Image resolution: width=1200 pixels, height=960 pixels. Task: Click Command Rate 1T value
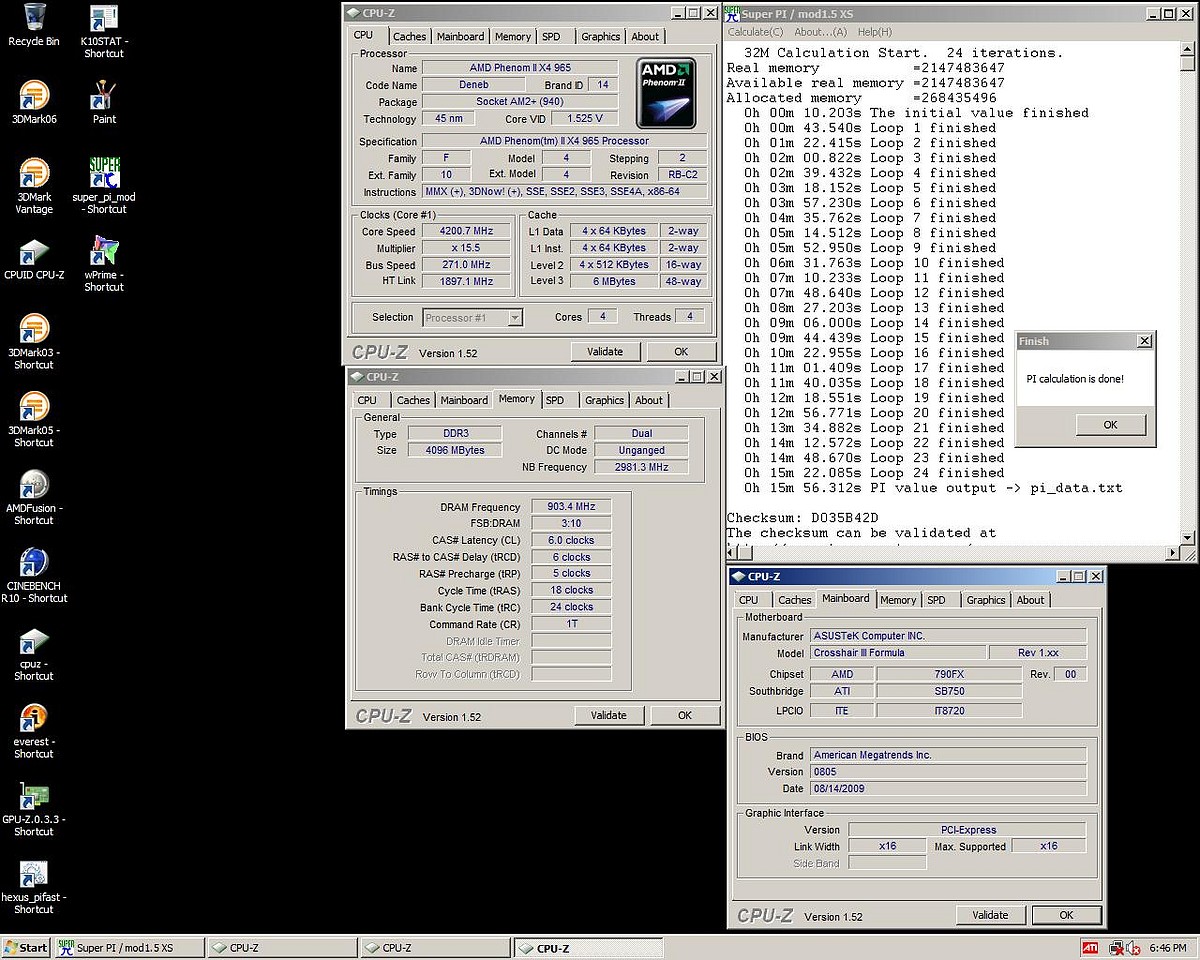coord(571,624)
